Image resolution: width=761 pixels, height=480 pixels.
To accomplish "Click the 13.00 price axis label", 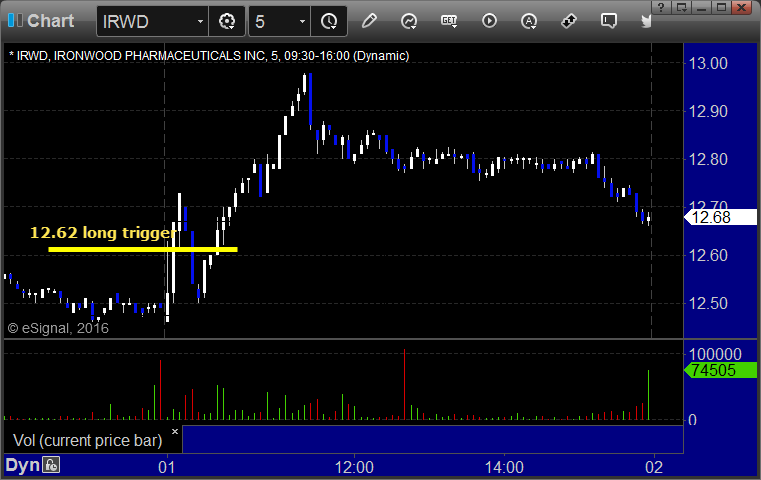I will click(x=708, y=64).
